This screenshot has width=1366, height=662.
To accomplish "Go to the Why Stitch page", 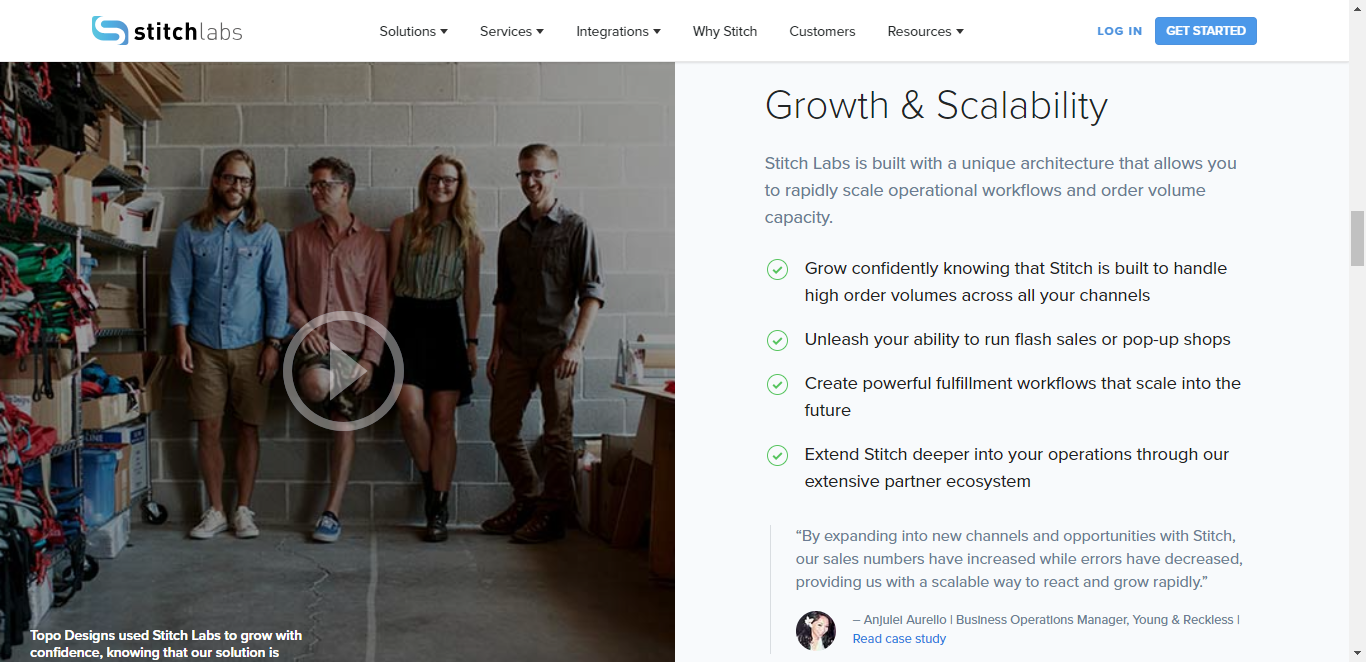I will [x=725, y=31].
